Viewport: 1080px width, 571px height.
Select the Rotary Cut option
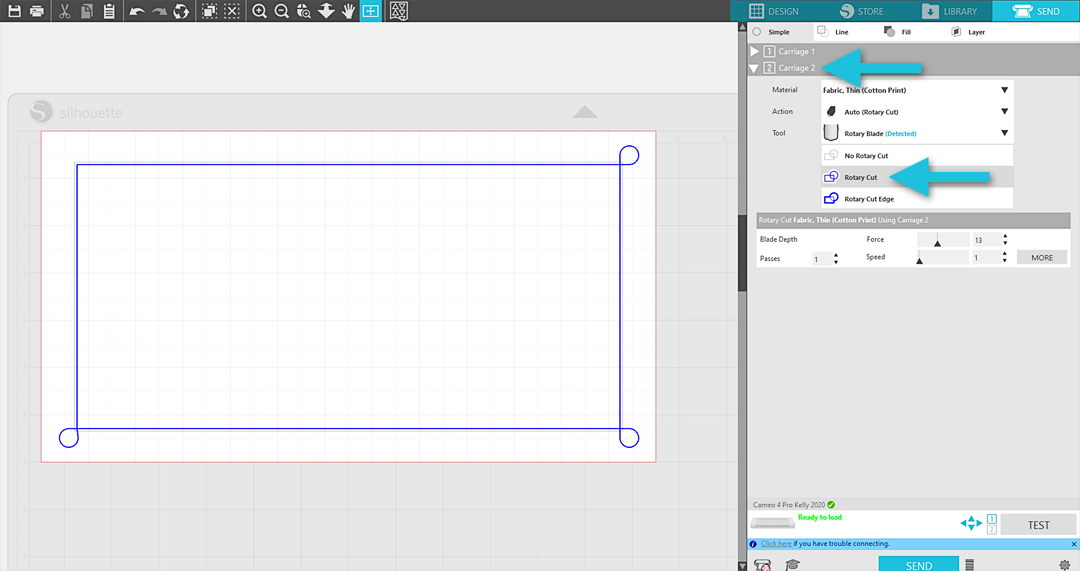point(917,177)
